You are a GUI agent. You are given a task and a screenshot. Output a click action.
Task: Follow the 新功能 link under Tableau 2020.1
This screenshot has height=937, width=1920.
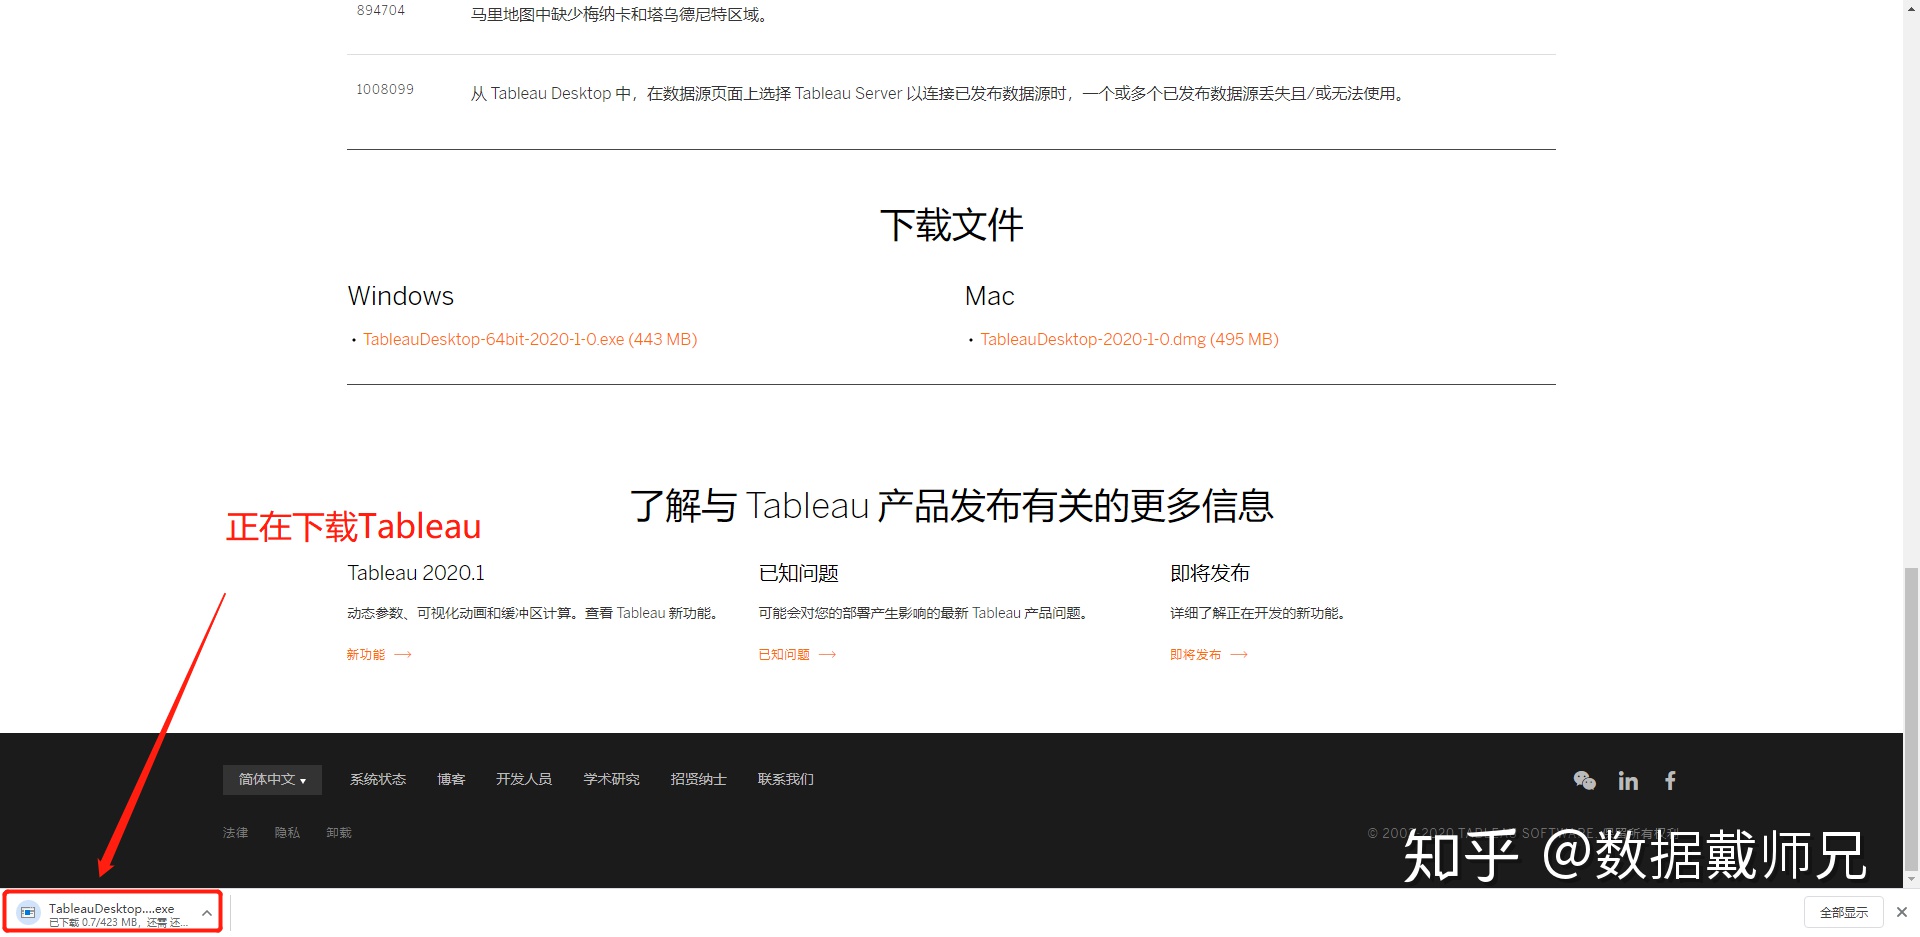pyautogui.click(x=379, y=655)
